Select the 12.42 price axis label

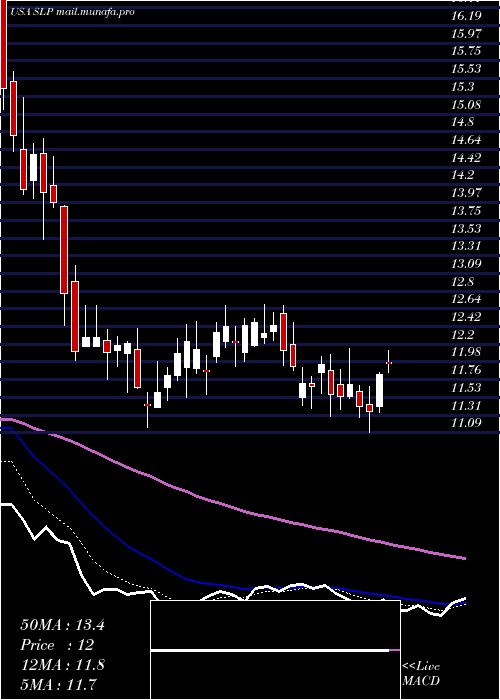(466, 317)
